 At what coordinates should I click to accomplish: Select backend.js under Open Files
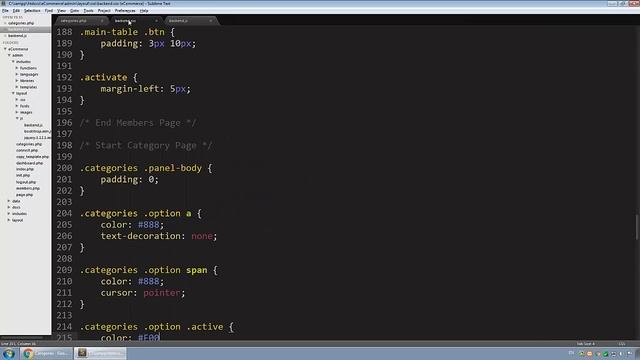pyautogui.click(x=18, y=36)
